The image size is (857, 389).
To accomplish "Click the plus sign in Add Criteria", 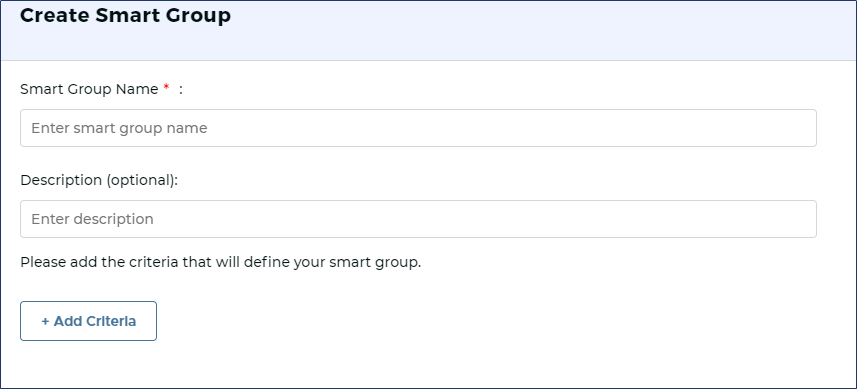I will point(45,321).
